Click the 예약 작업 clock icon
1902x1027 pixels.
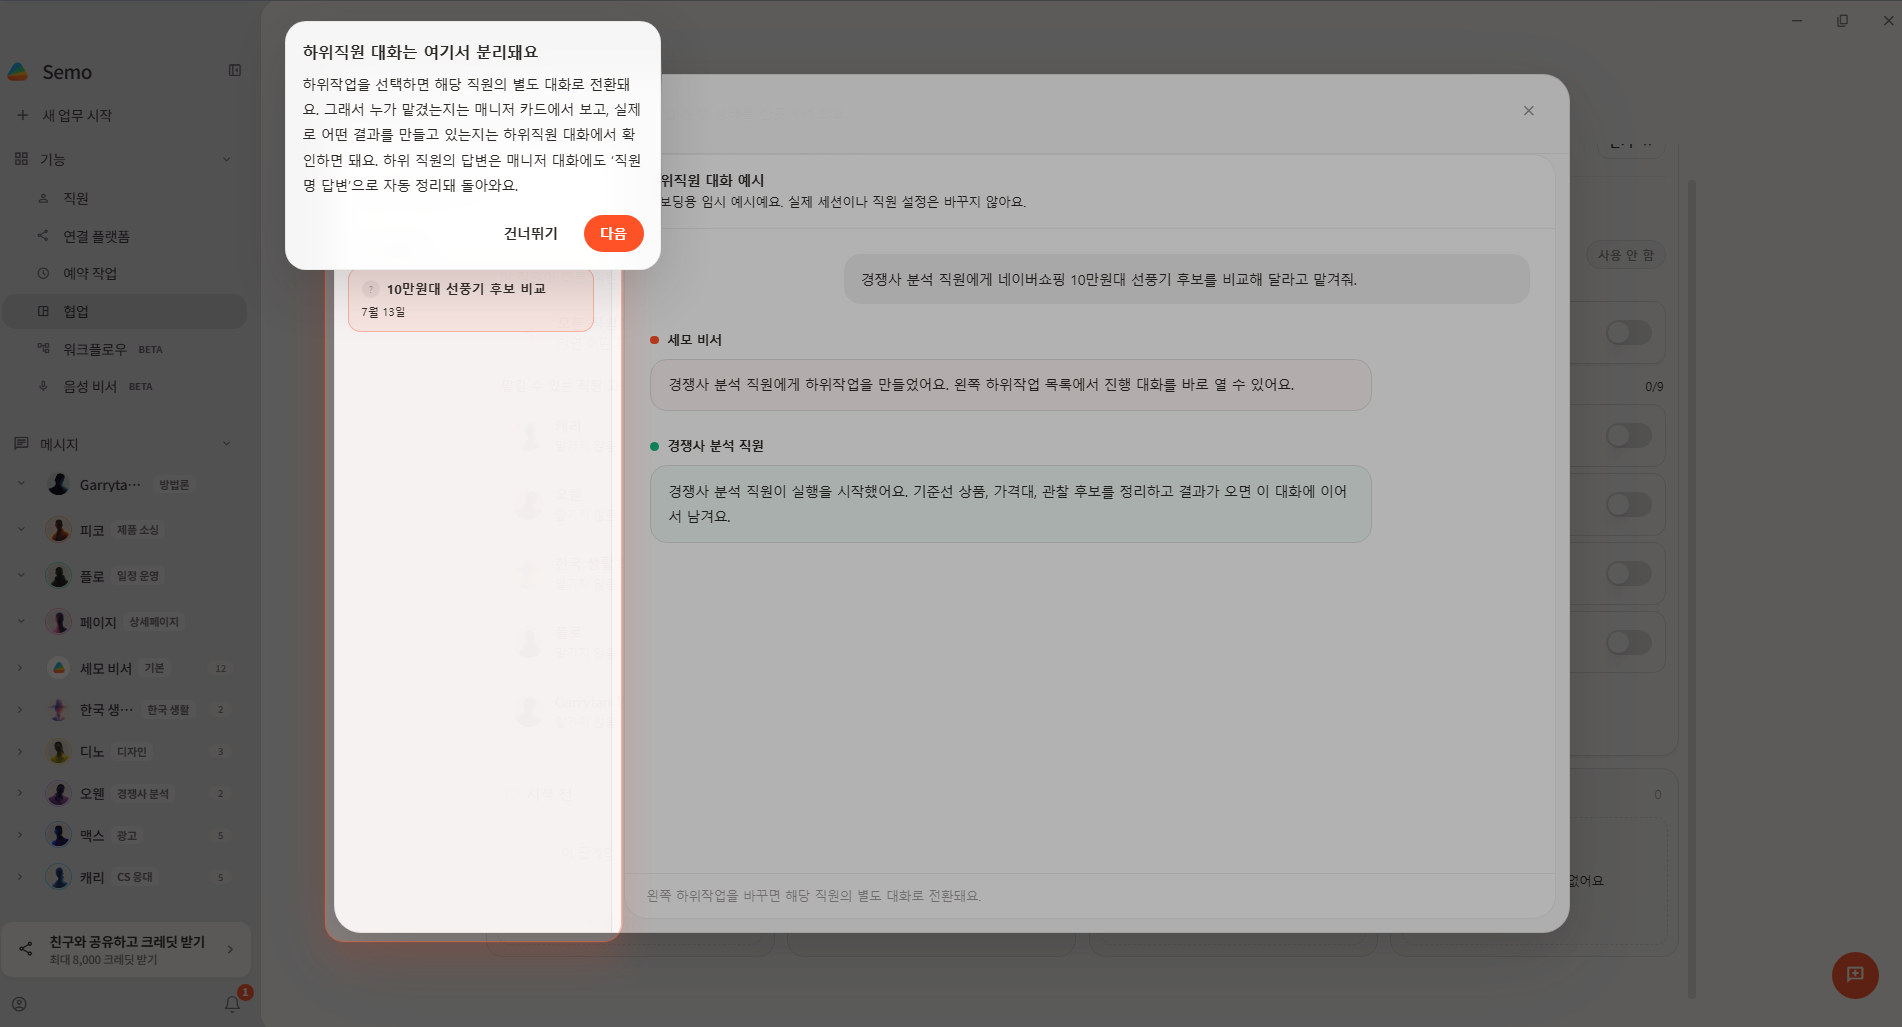click(x=43, y=273)
